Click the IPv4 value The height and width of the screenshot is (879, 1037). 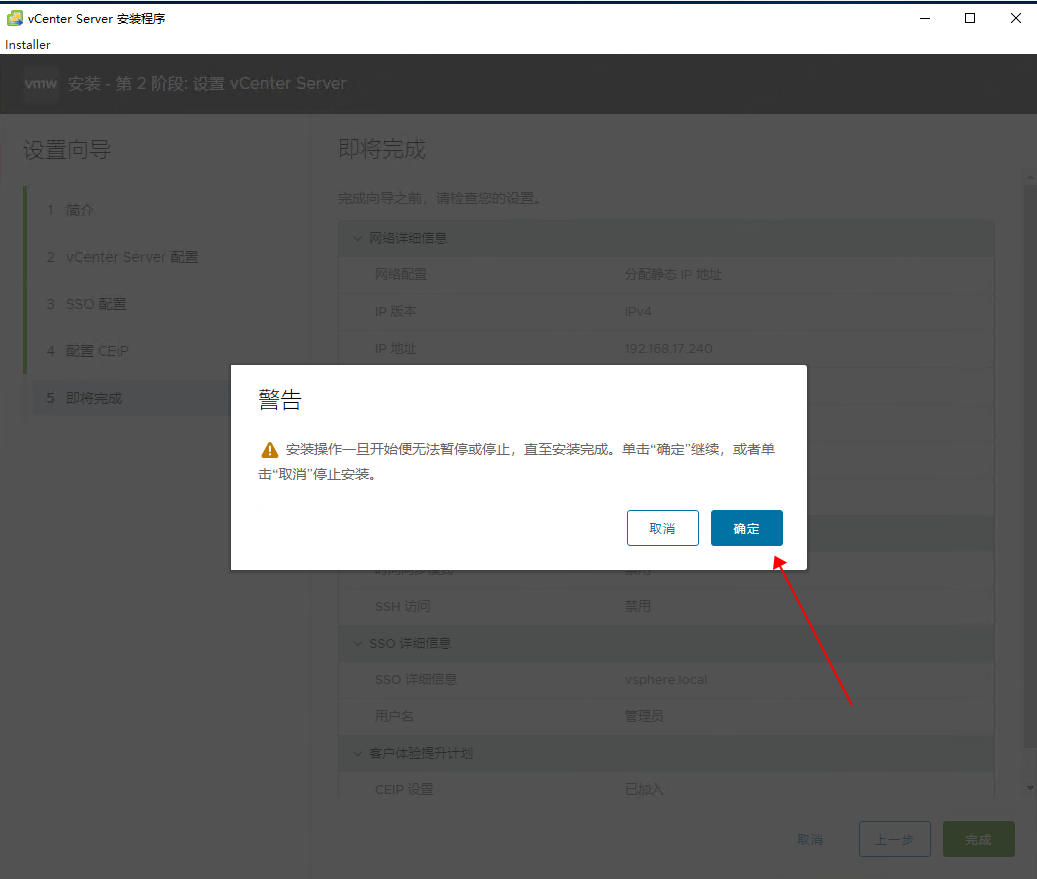[x=638, y=312]
